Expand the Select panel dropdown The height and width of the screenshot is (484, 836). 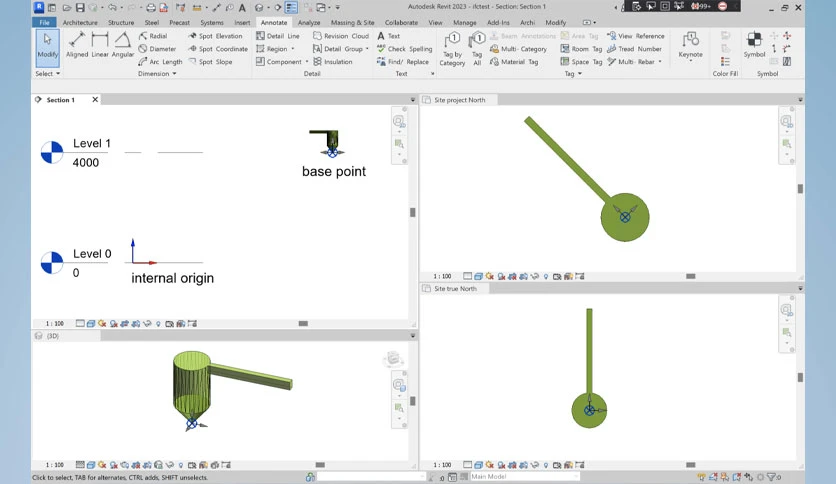coord(47,74)
